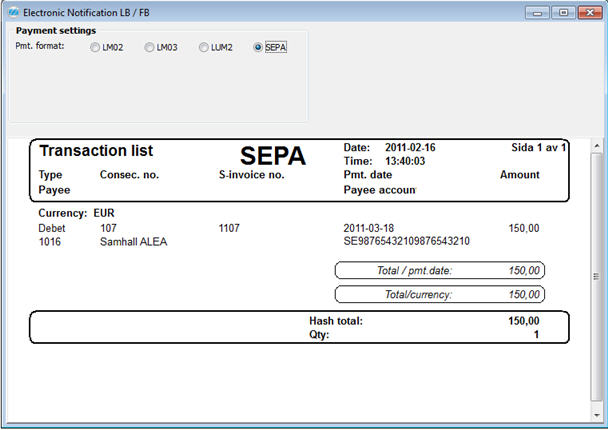Click the payment date 2011-03-18

(370, 228)
